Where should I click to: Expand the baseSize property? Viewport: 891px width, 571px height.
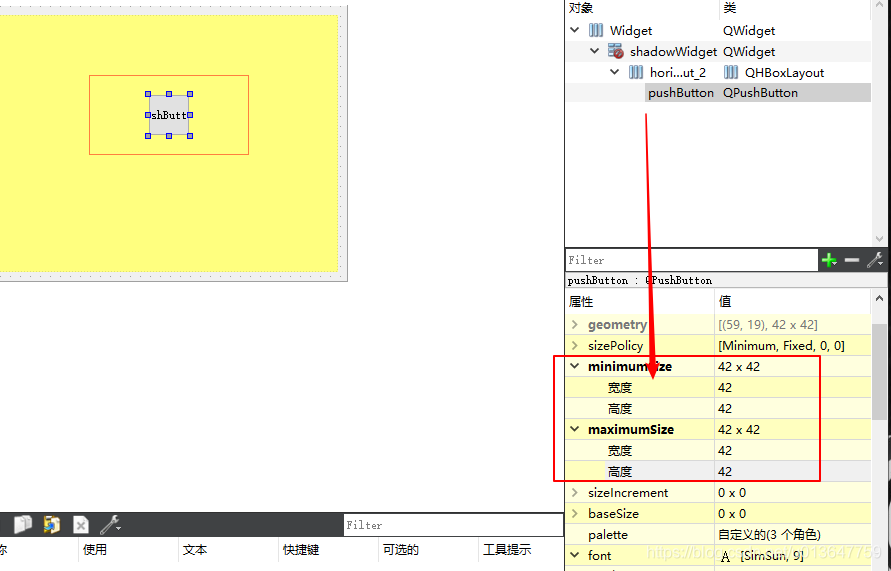[x=574, y=514]
